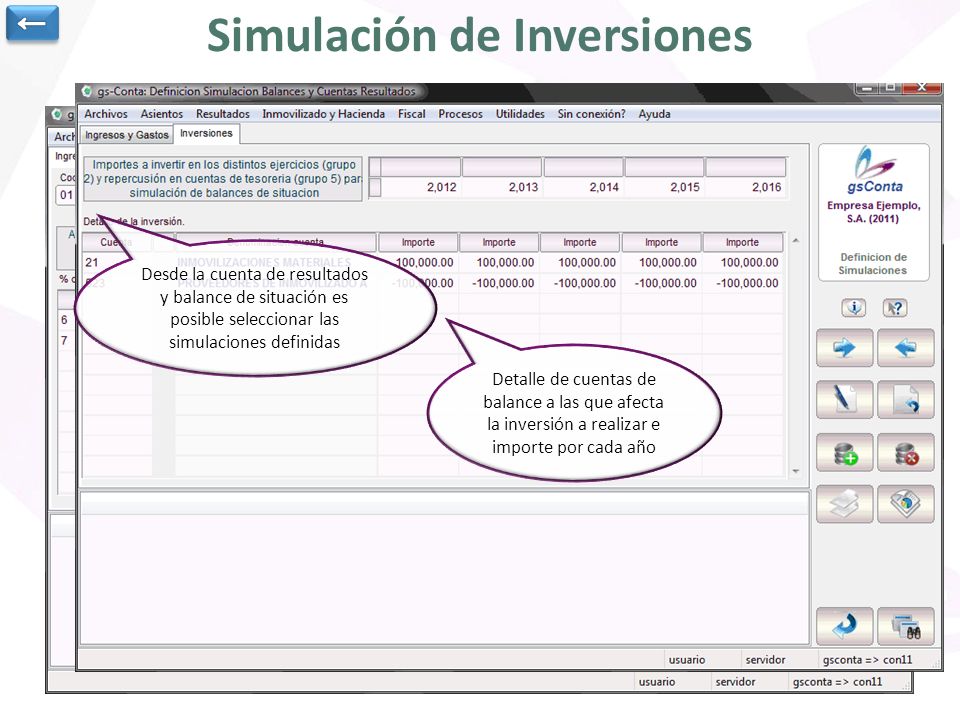The height and width of the screenshot is (720, 960).
Task: Click servidor in the back window status bar
Action: click(x=735, y=682)
